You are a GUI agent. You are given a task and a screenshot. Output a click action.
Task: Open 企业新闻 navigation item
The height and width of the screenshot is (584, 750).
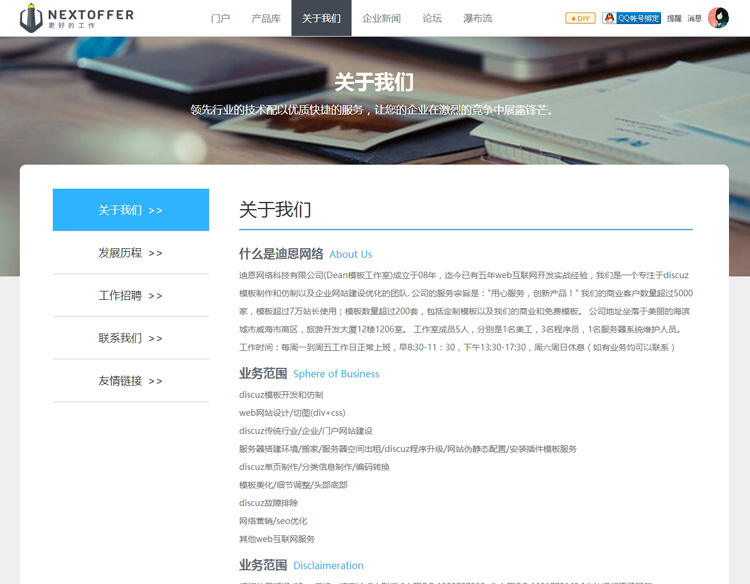[381, 18]
